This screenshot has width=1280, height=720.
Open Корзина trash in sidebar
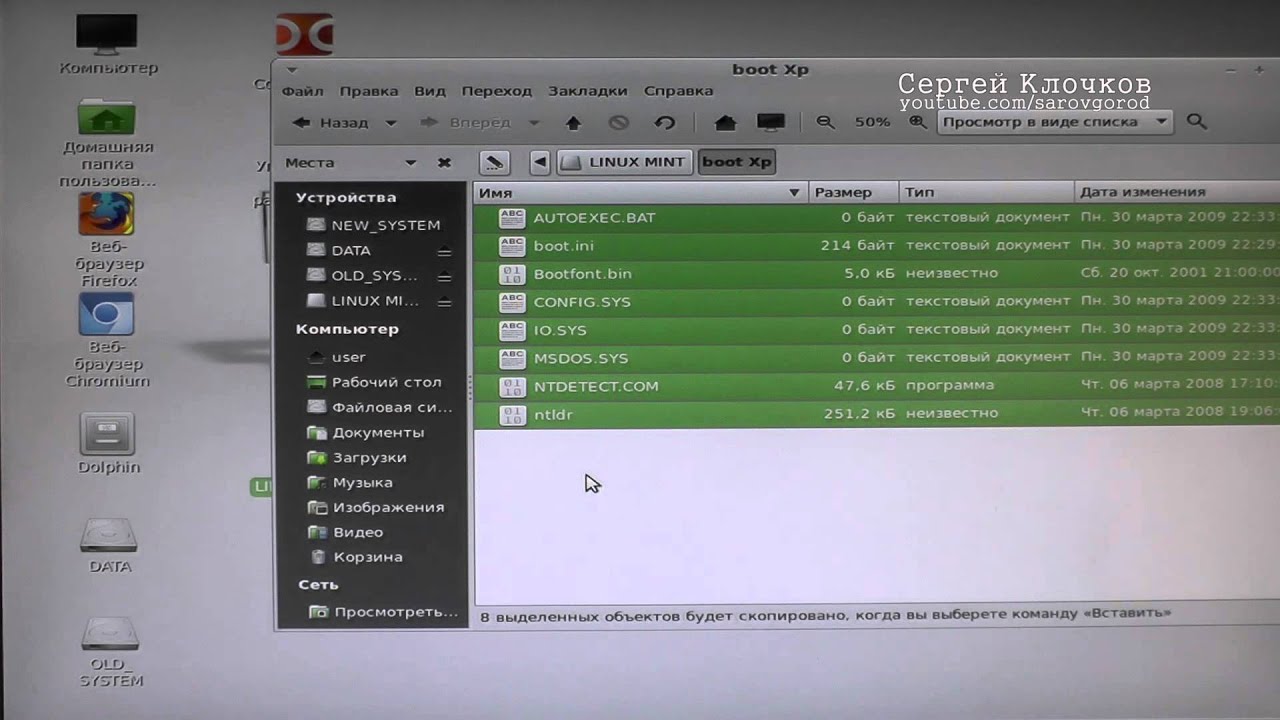(x=356, y=557)
